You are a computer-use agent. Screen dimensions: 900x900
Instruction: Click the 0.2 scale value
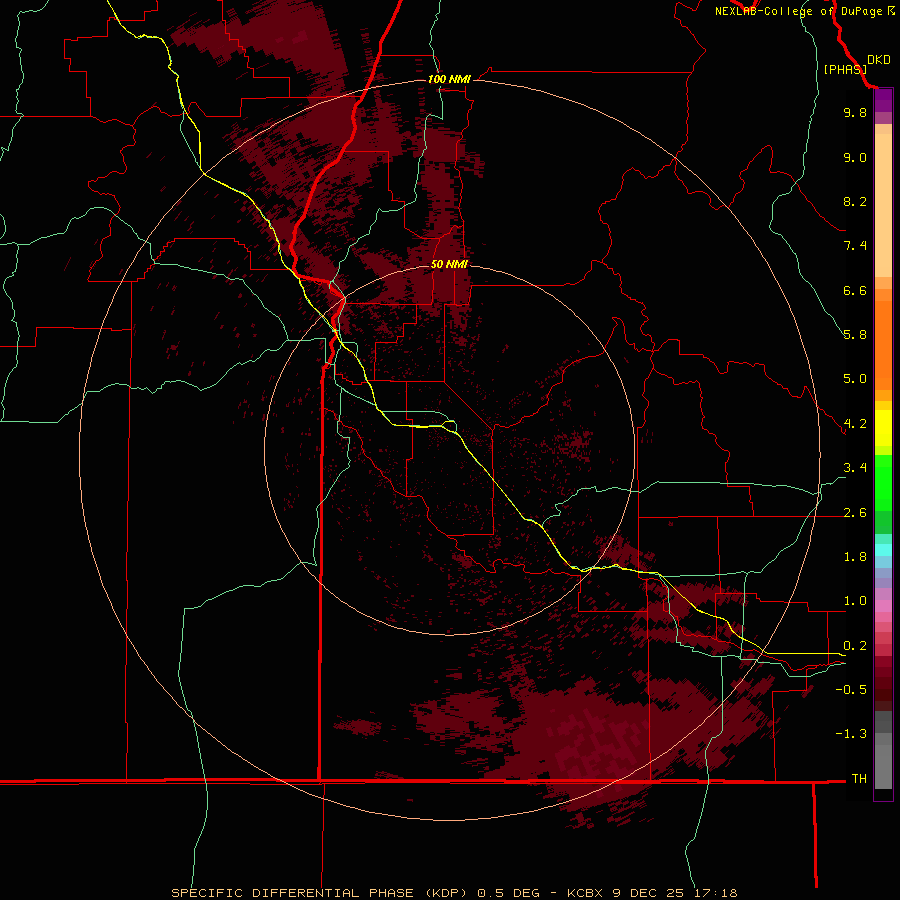pyautogui.click(x=855, y=646)
